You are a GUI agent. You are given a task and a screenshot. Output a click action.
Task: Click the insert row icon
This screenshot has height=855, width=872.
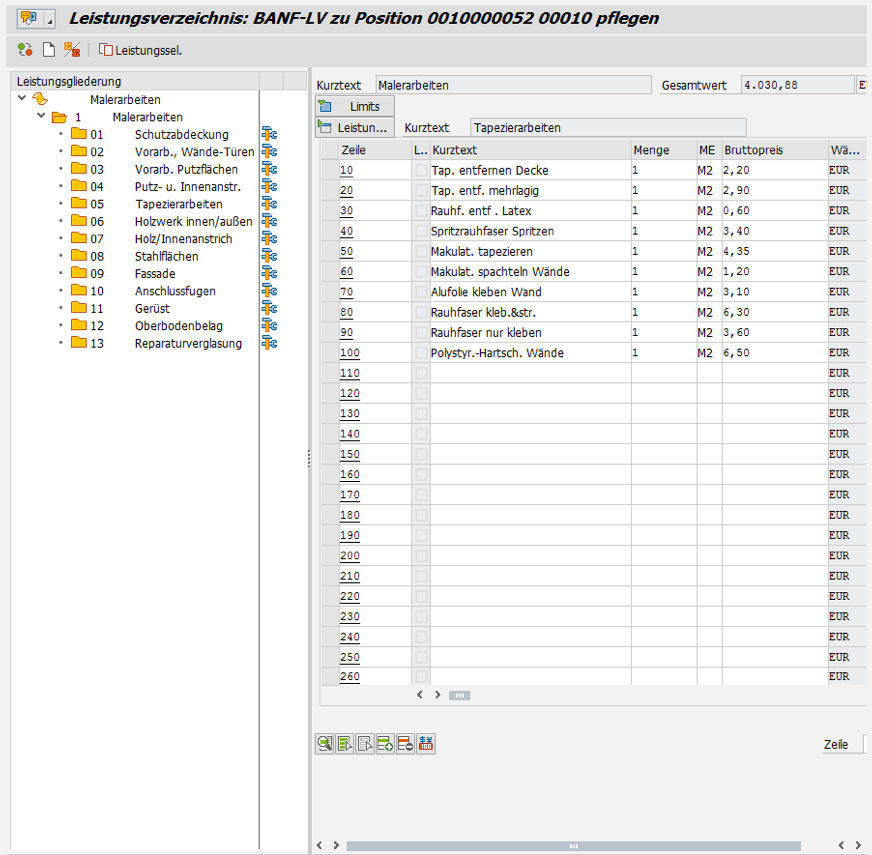pyautogui.click(x=385, y=743)
